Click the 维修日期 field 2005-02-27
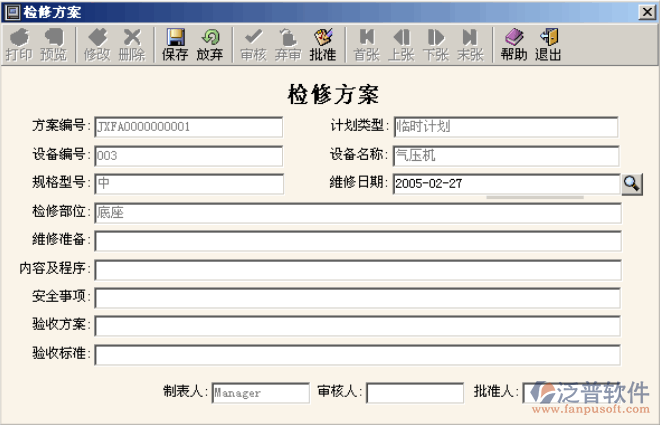 506,184
